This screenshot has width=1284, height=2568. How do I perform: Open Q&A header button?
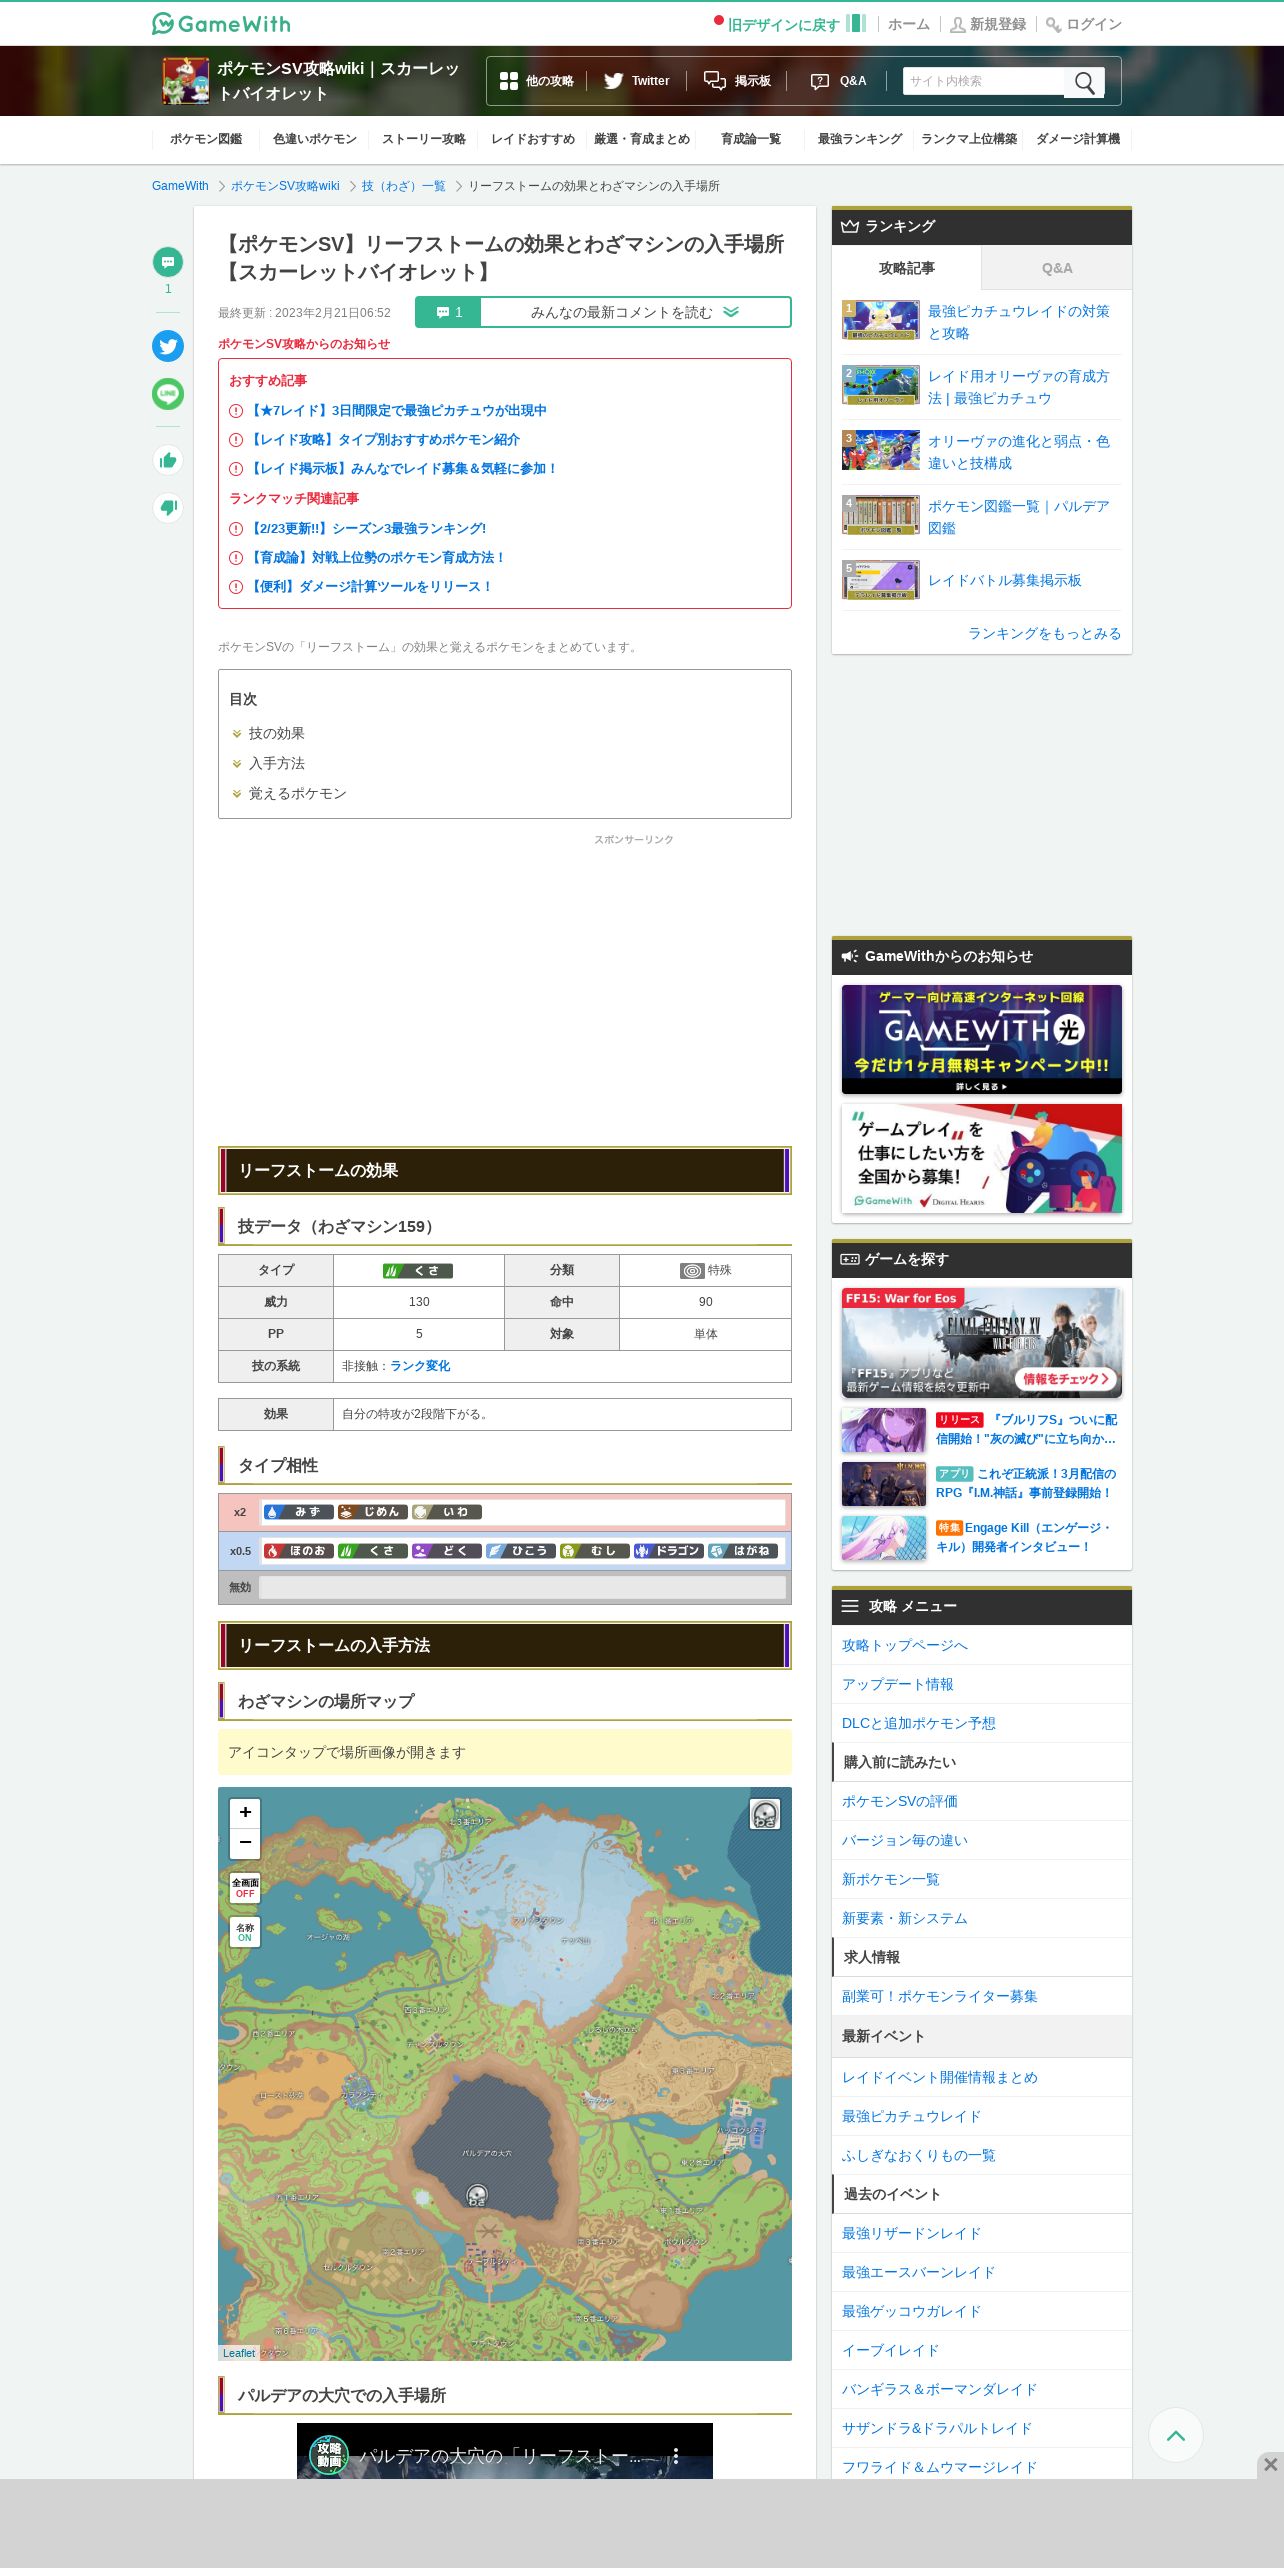(x=838, y=81)
